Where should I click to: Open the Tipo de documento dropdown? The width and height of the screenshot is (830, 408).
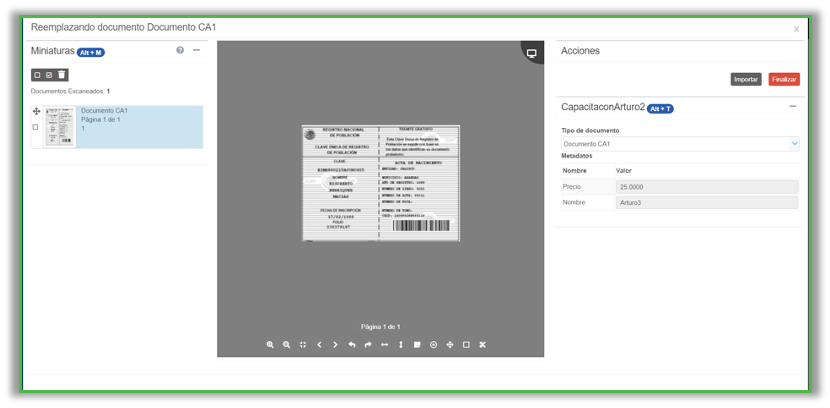point(680,144)
